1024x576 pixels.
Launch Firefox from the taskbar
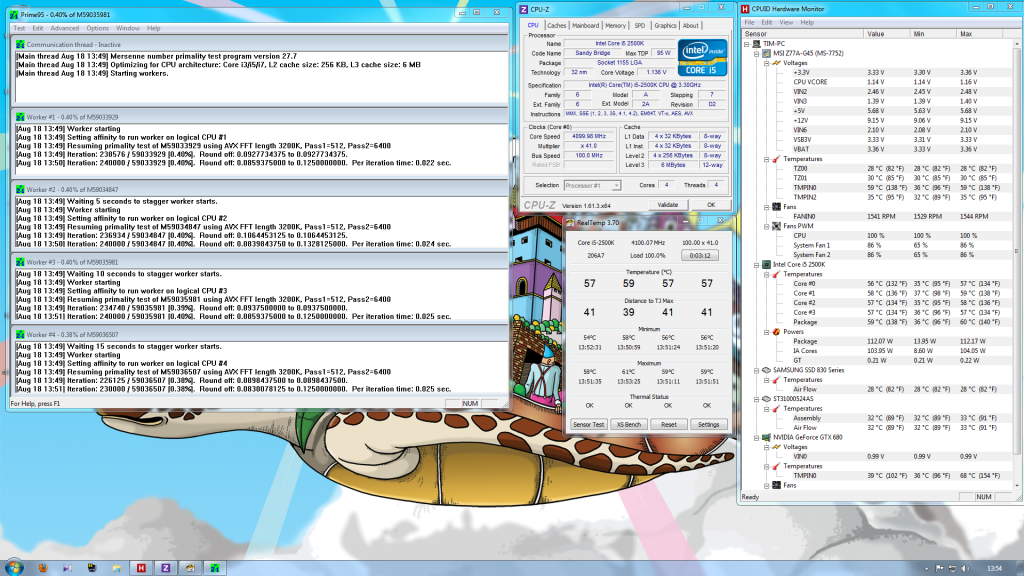click(43, 568)
